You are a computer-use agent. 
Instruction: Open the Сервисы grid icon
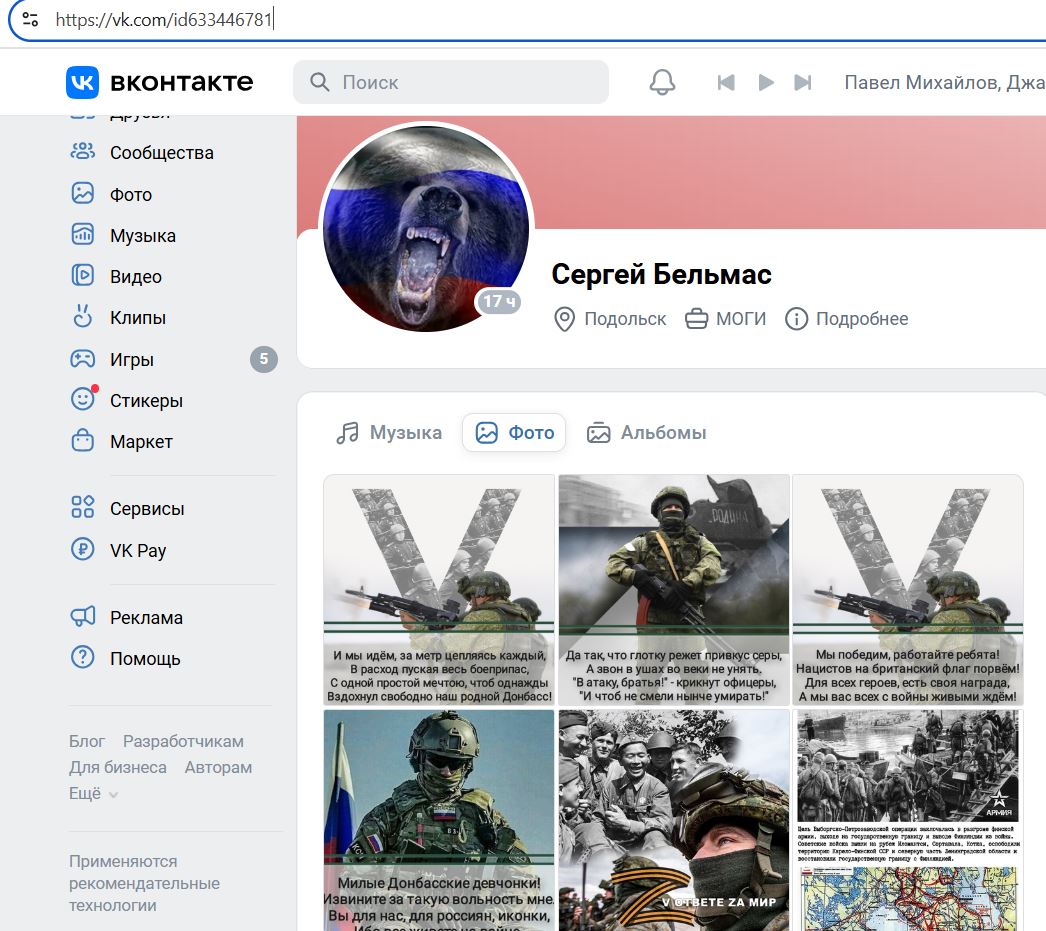coord(83,508)
